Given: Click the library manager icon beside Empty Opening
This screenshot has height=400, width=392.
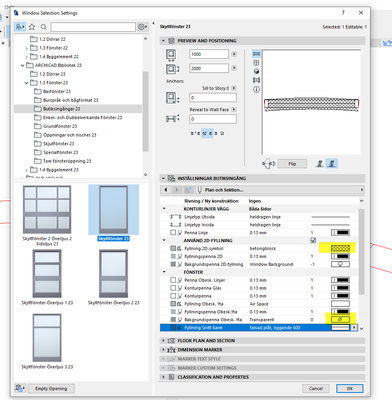Looking at the screenshot, I should [20, 388].
